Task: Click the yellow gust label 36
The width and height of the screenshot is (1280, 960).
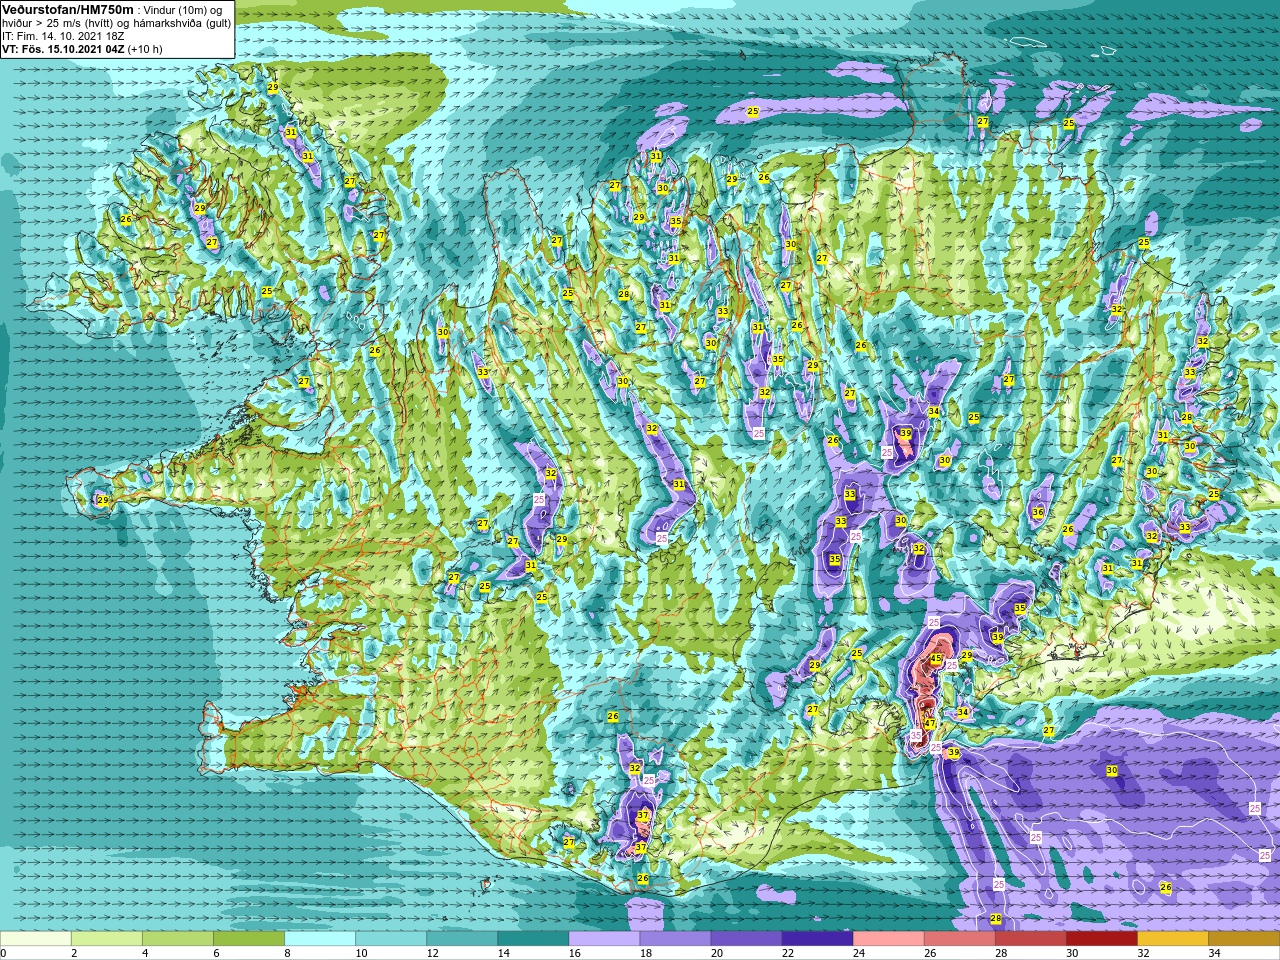Action: pos(1038,513)
